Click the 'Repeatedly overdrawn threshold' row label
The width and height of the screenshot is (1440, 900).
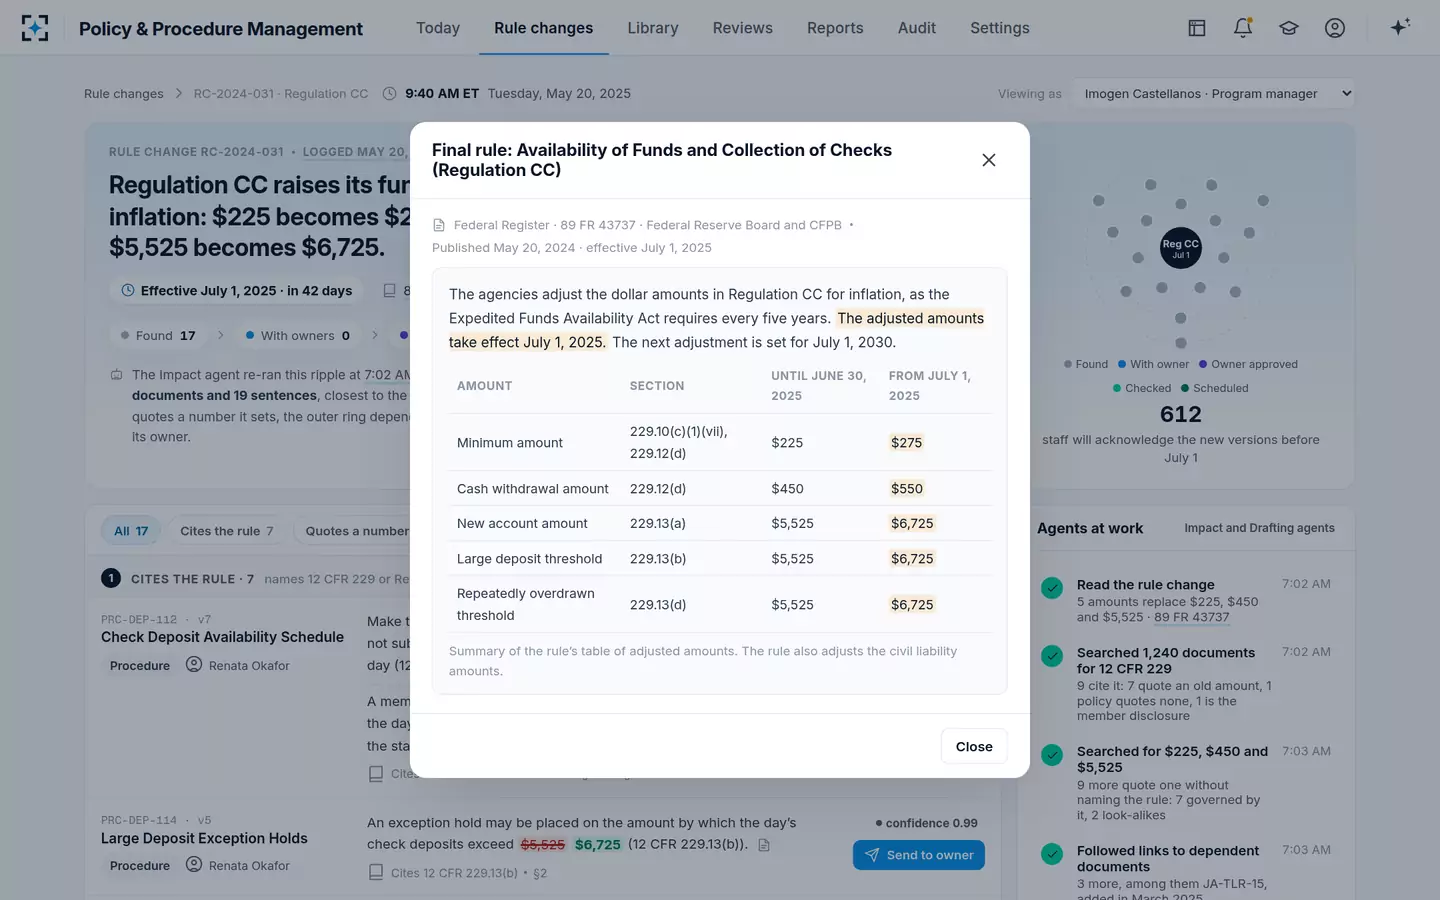pyautogui.click(x=526, y=604)
